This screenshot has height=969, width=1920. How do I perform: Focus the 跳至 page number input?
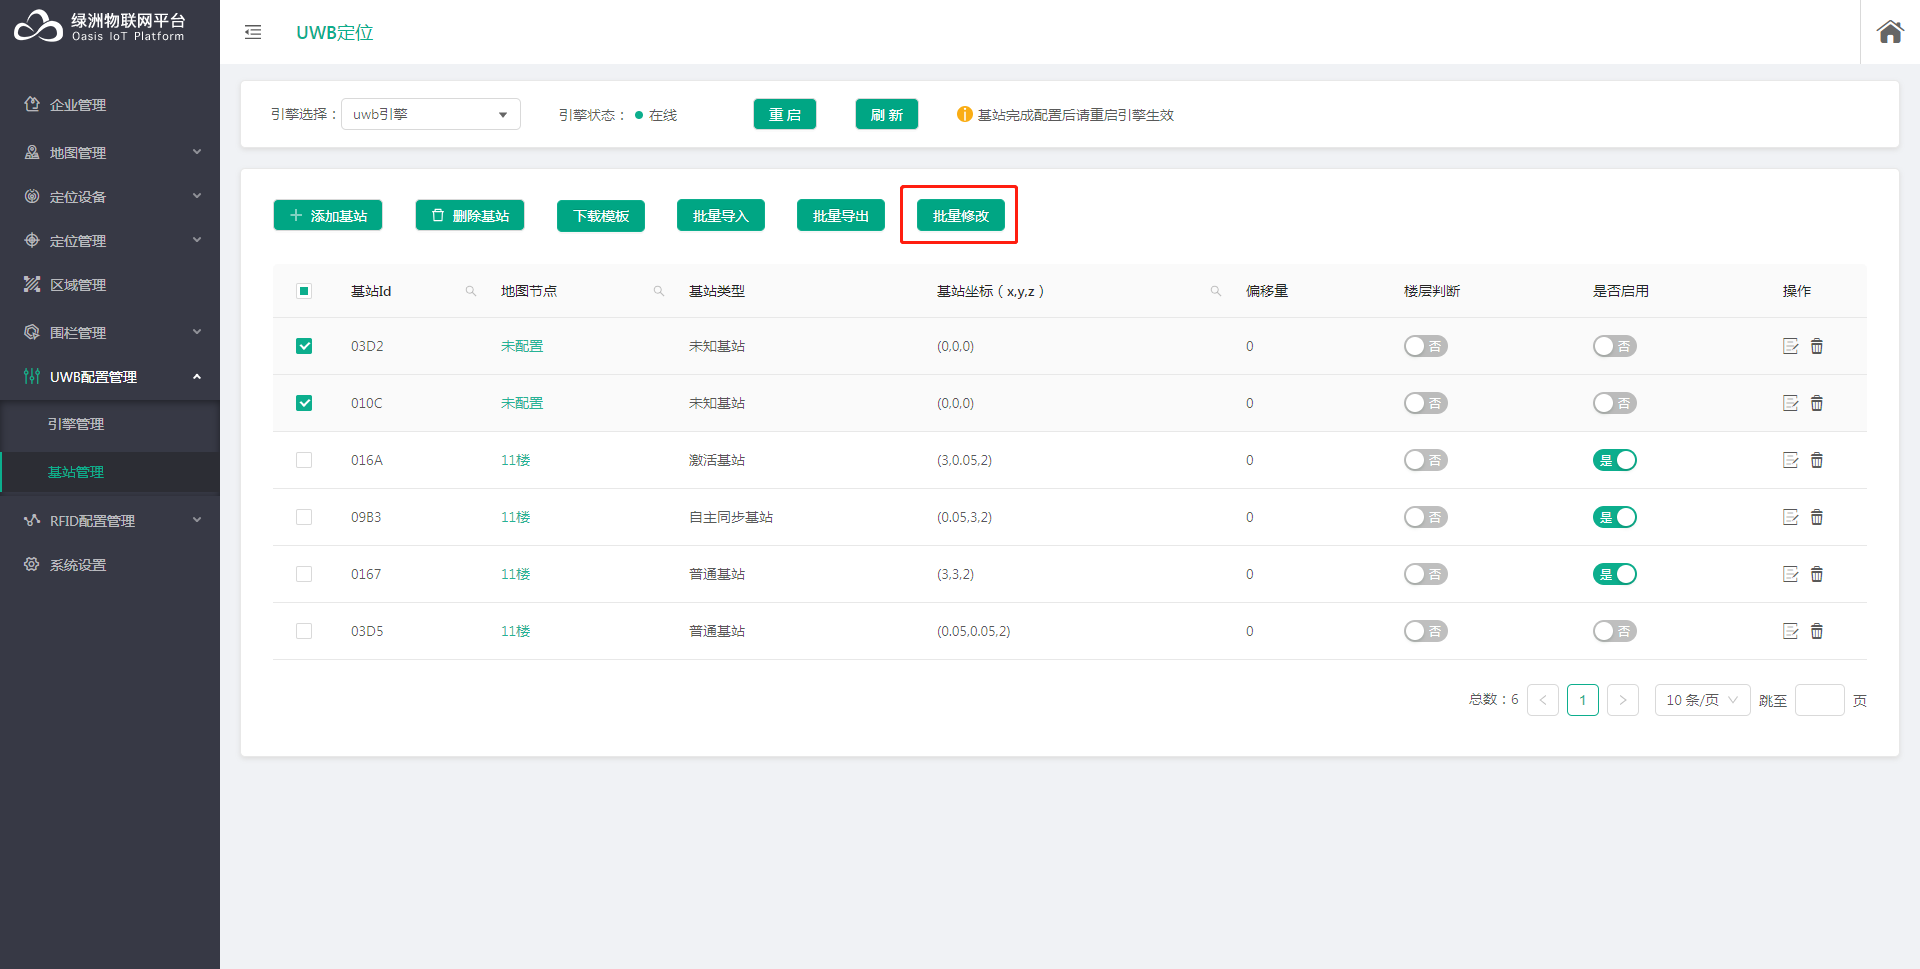tap(1820, 700)
